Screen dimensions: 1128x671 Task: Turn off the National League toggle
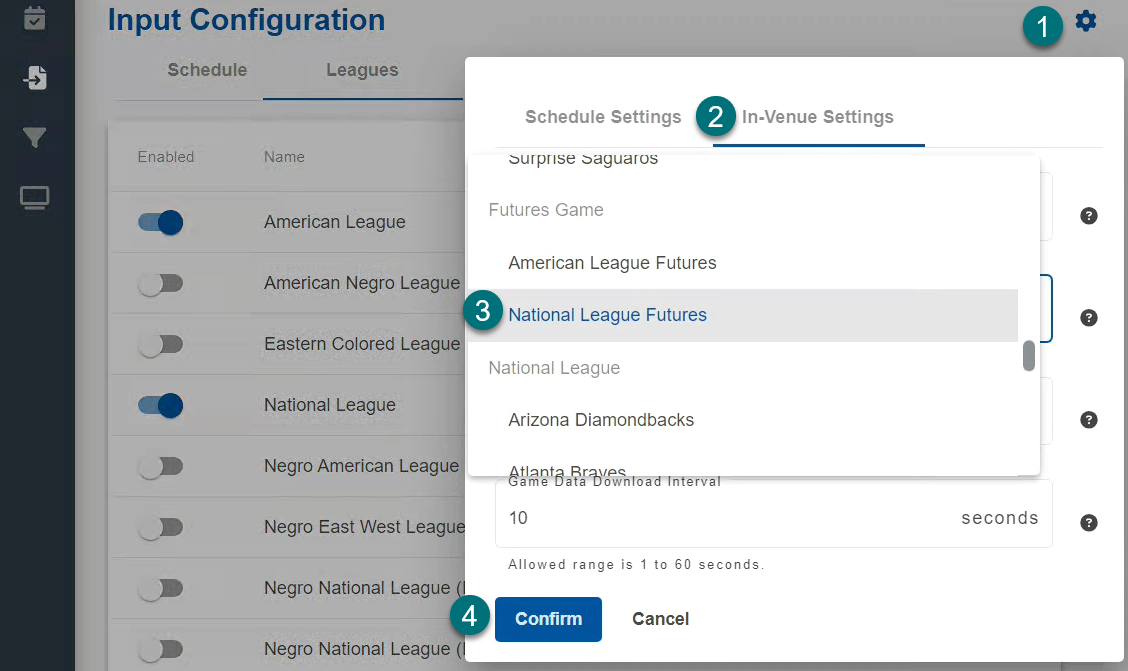coord(161,405)
